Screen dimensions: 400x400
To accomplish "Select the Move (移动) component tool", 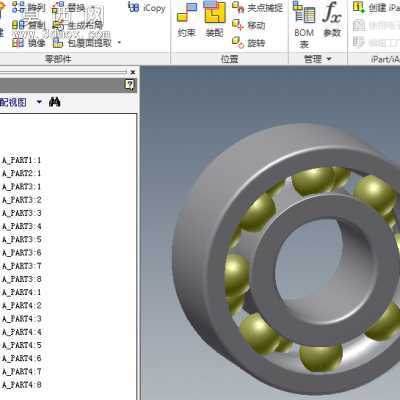I will tap(249, 25).
